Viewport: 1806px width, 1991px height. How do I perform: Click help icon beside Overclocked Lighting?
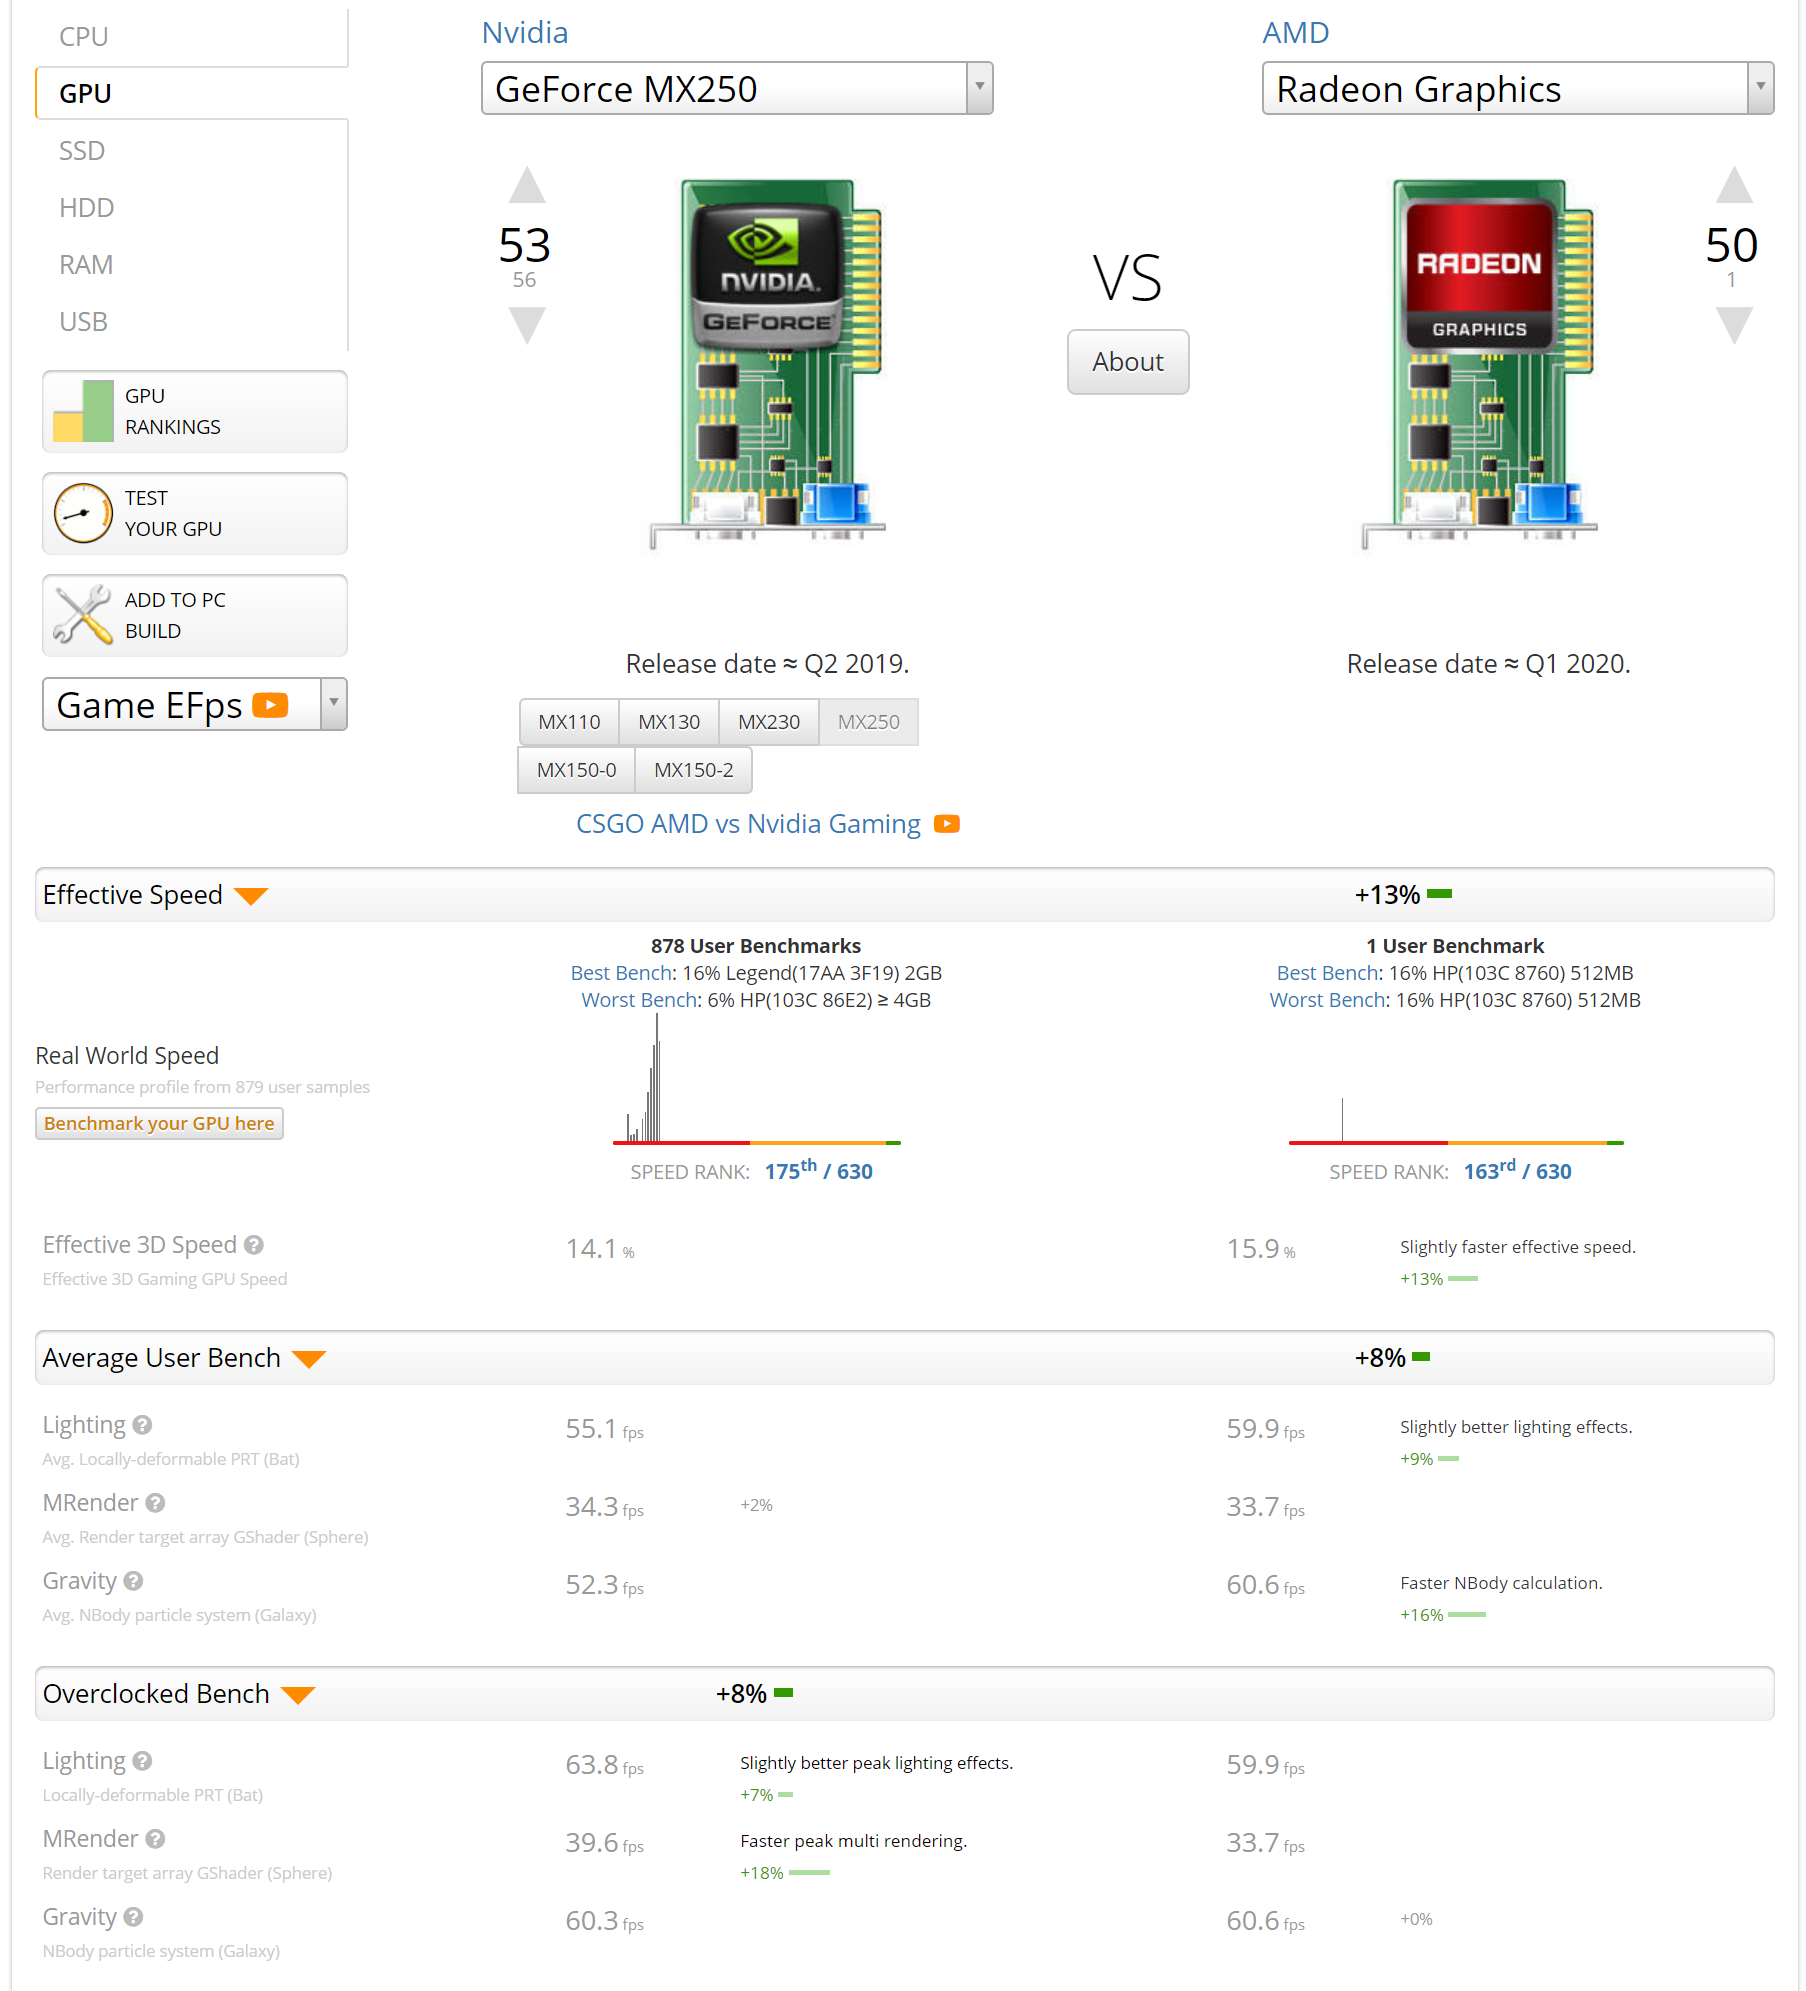[142, 1761]
